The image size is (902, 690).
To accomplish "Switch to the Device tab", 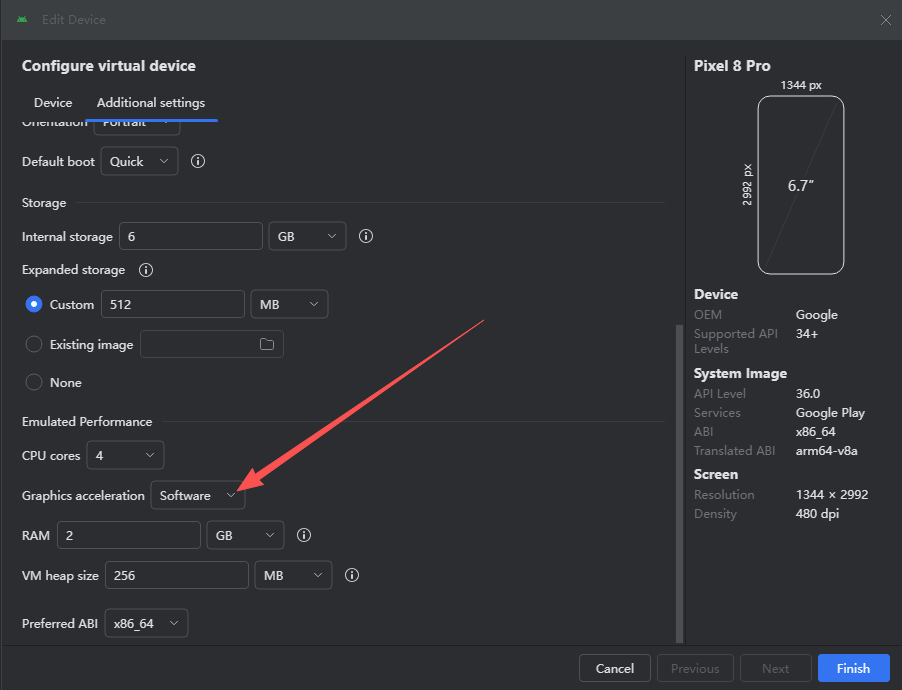I will click(53, 103).
